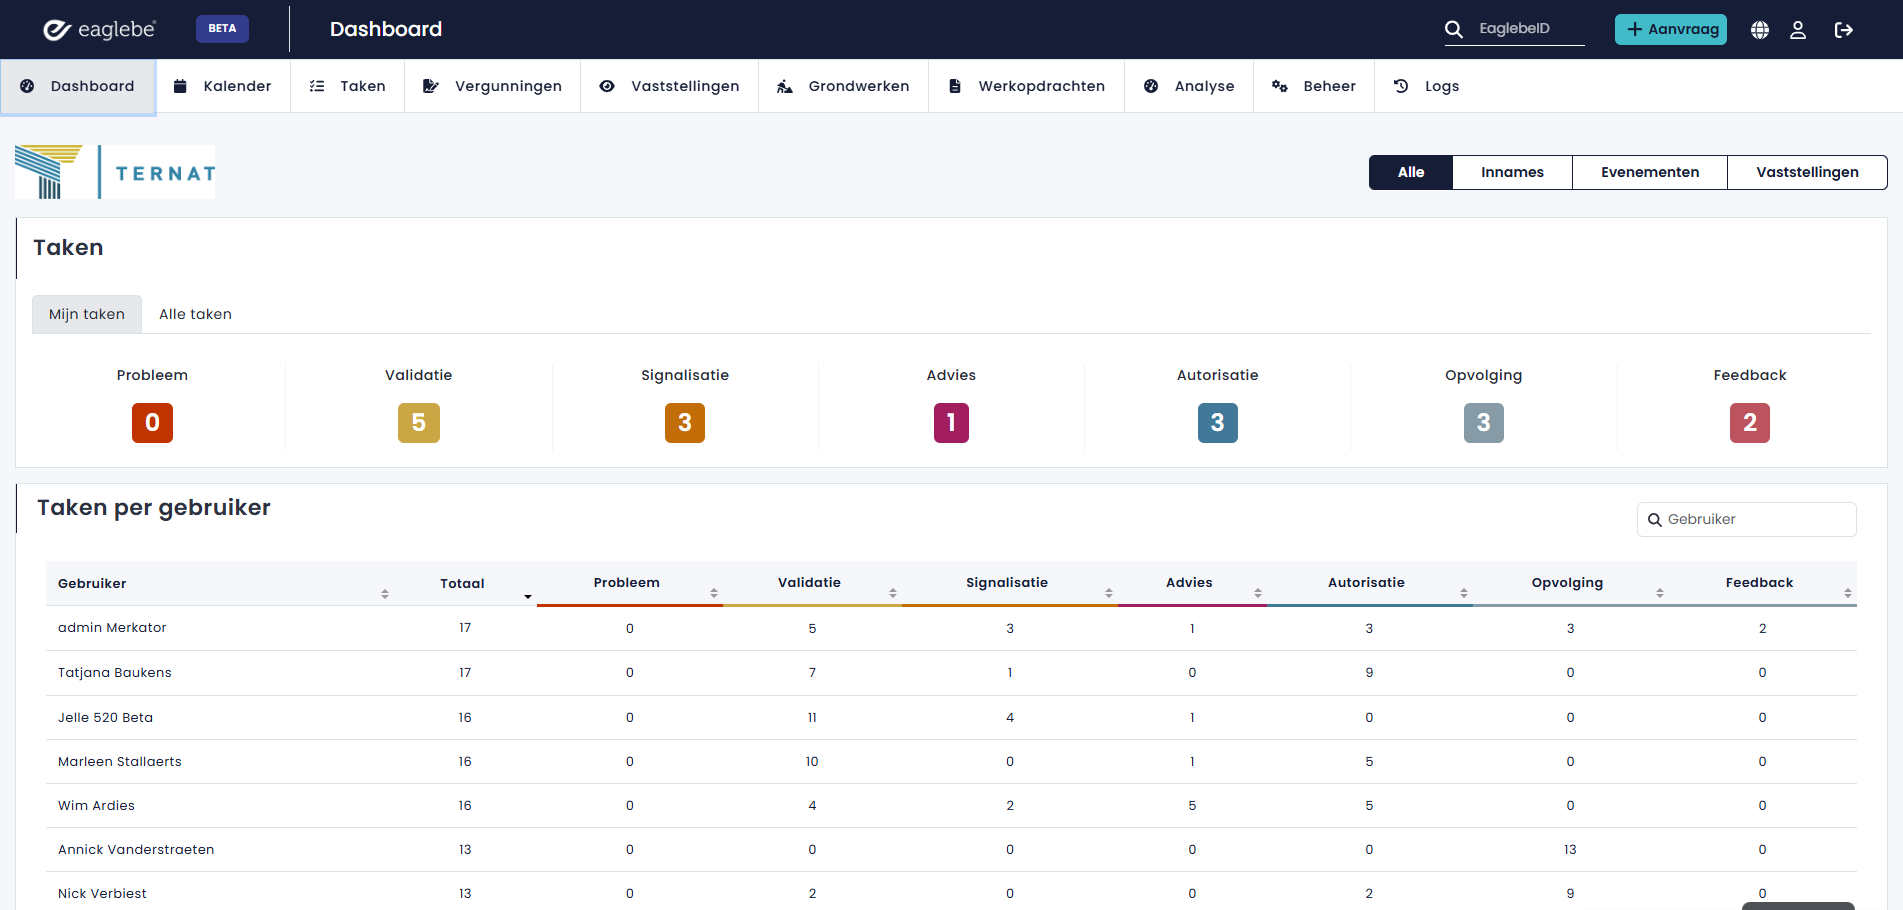Viewport: 1903px width, 910px height.
Task: Sort by Probleem column arrows
Action: (x=714, y=593)
